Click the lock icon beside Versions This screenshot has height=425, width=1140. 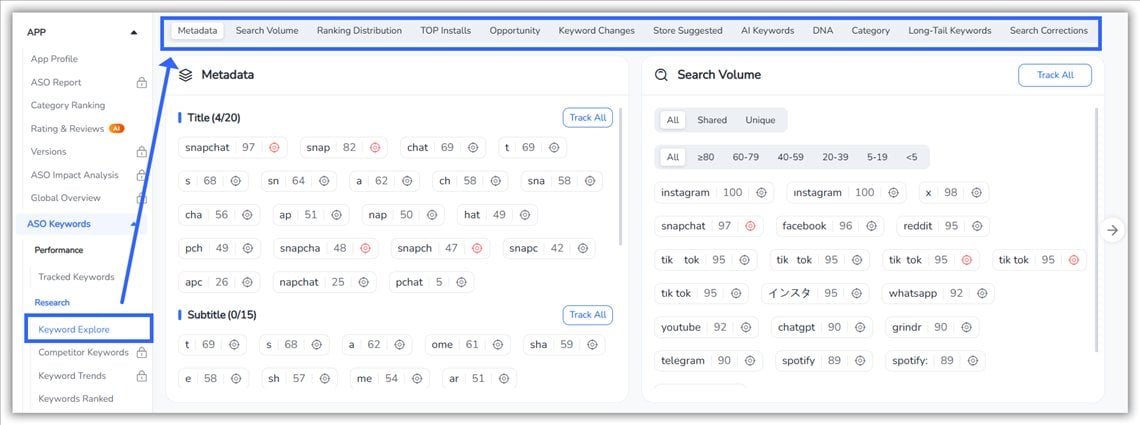[x=142, y=152]
